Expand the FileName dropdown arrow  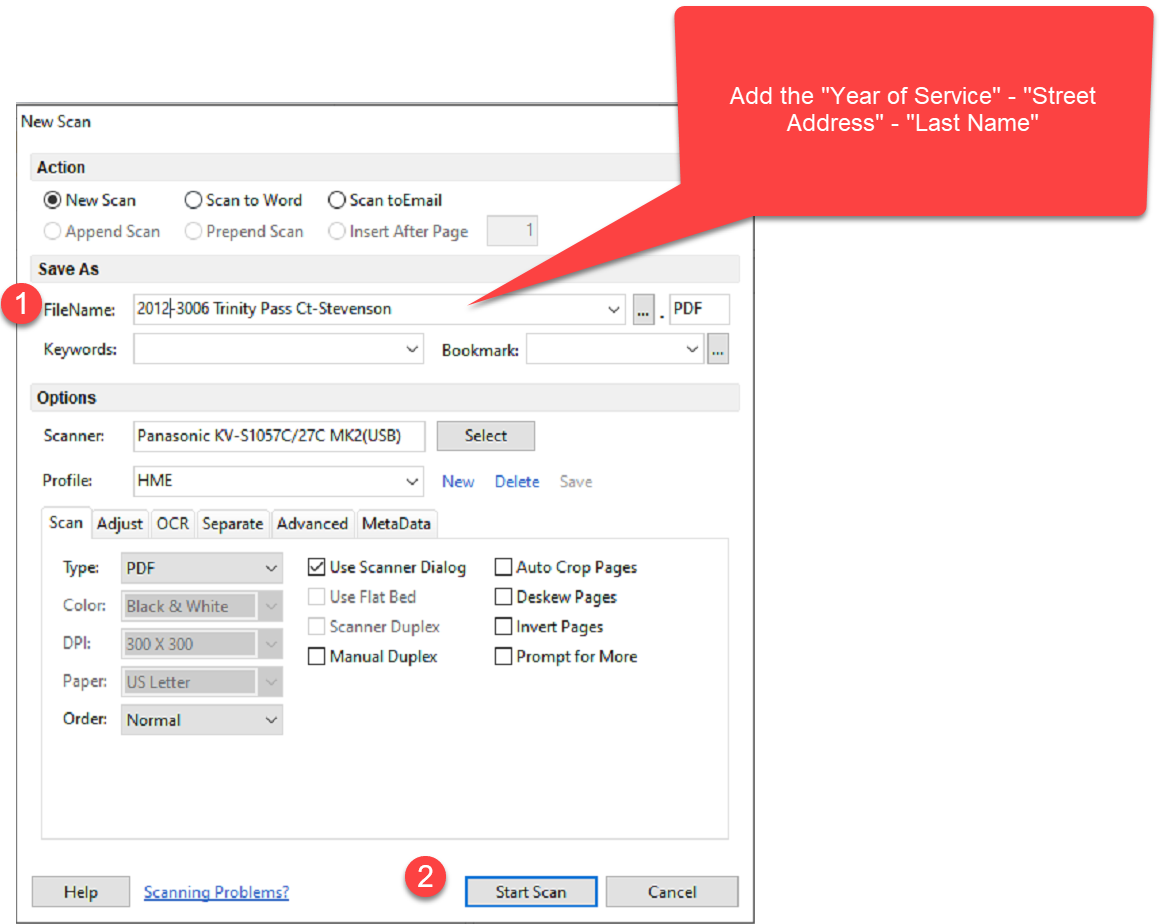tap(614, 309)
